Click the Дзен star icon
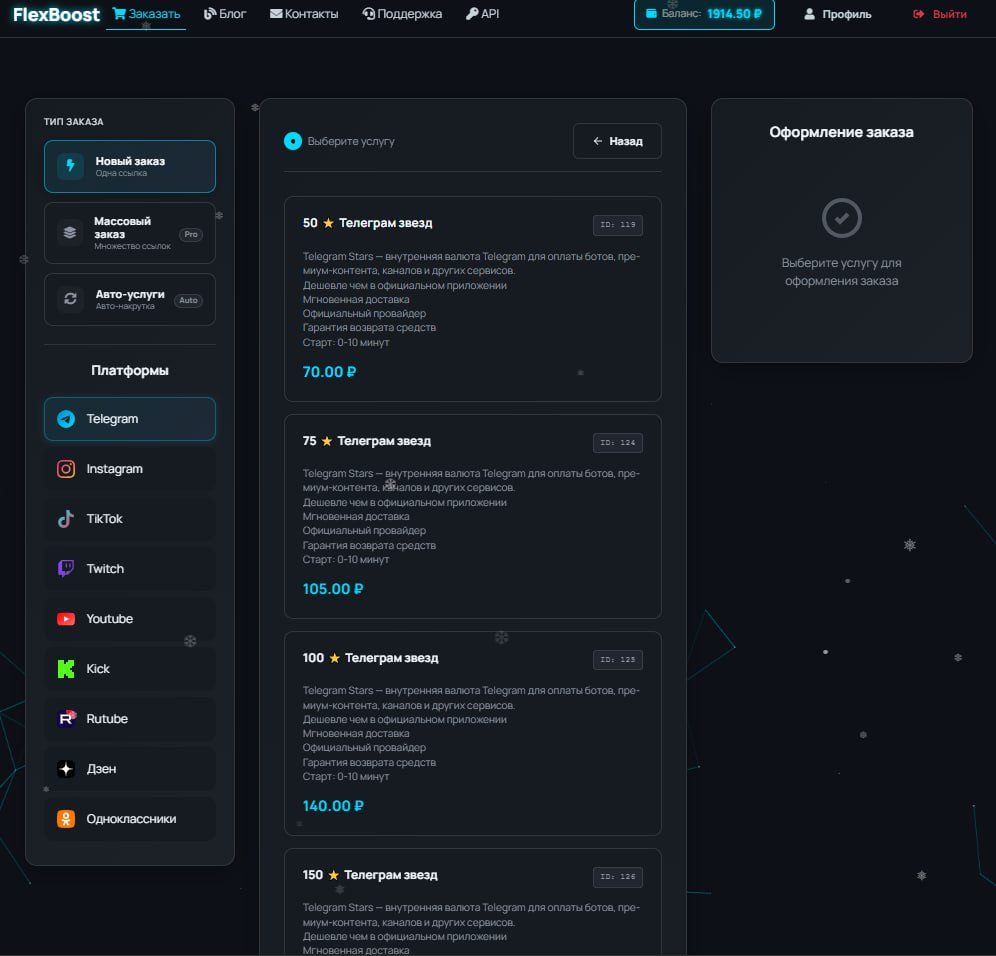The width and height of the screenshot is (996, 956). [66, 769]
